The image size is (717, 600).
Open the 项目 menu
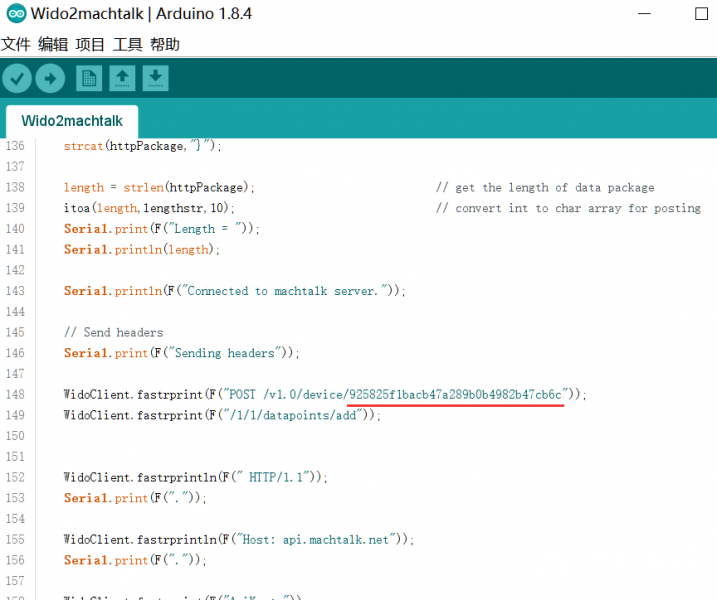90,45
